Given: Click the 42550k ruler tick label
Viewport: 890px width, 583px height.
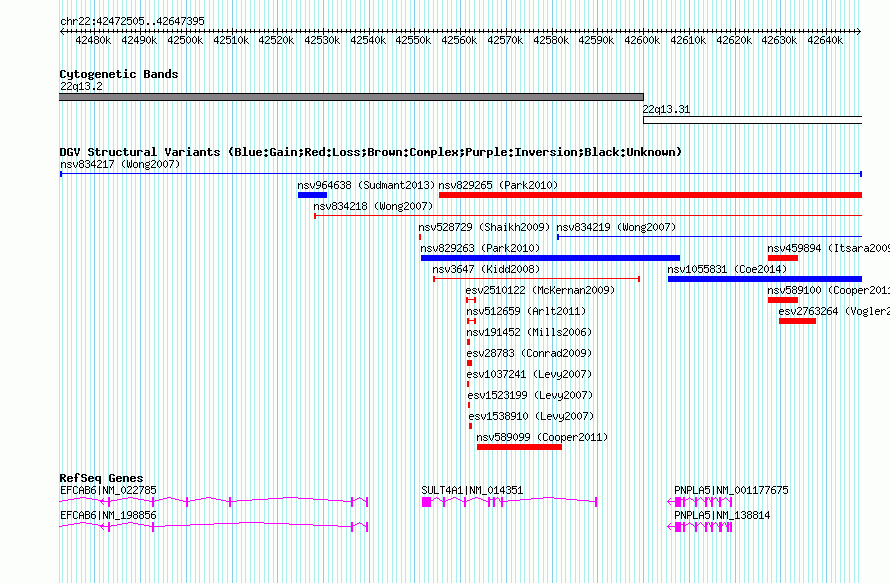Looking at the screenshot, I should click(413, 40).
